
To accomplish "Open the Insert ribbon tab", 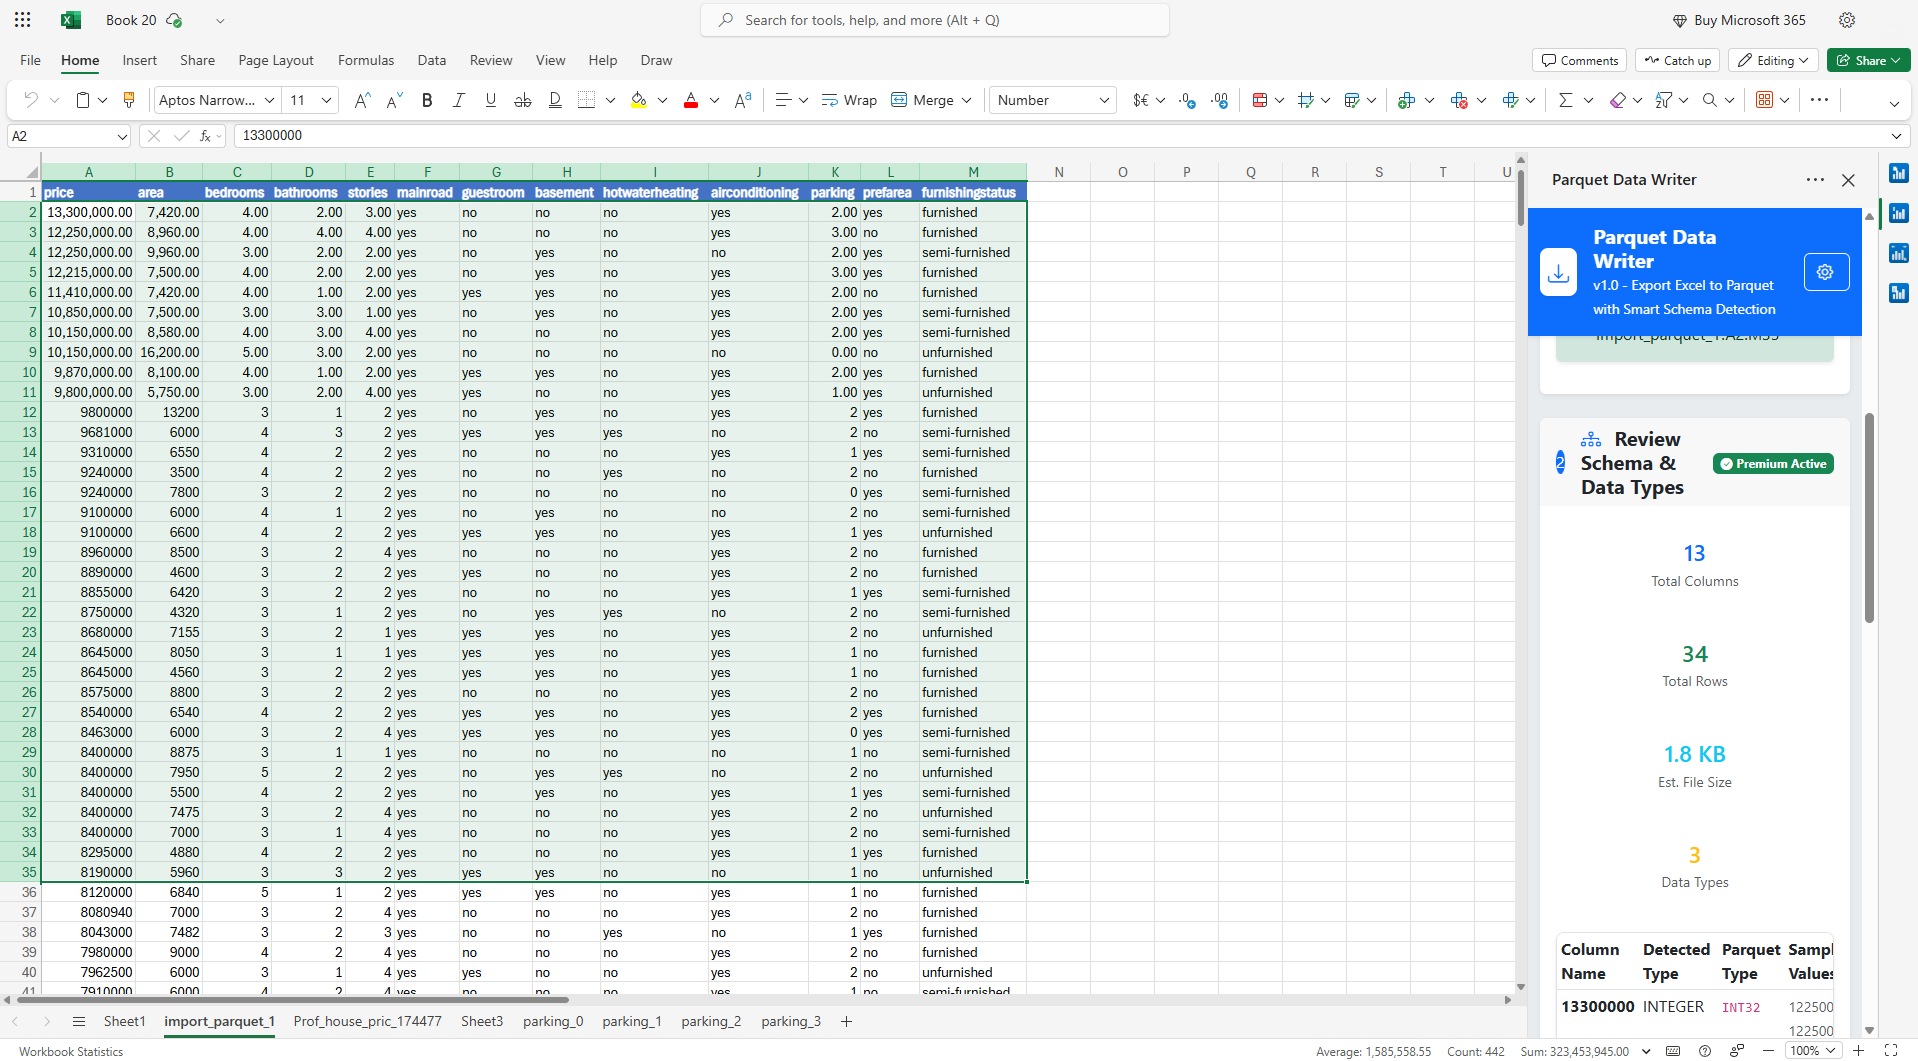I will (140, 60).
